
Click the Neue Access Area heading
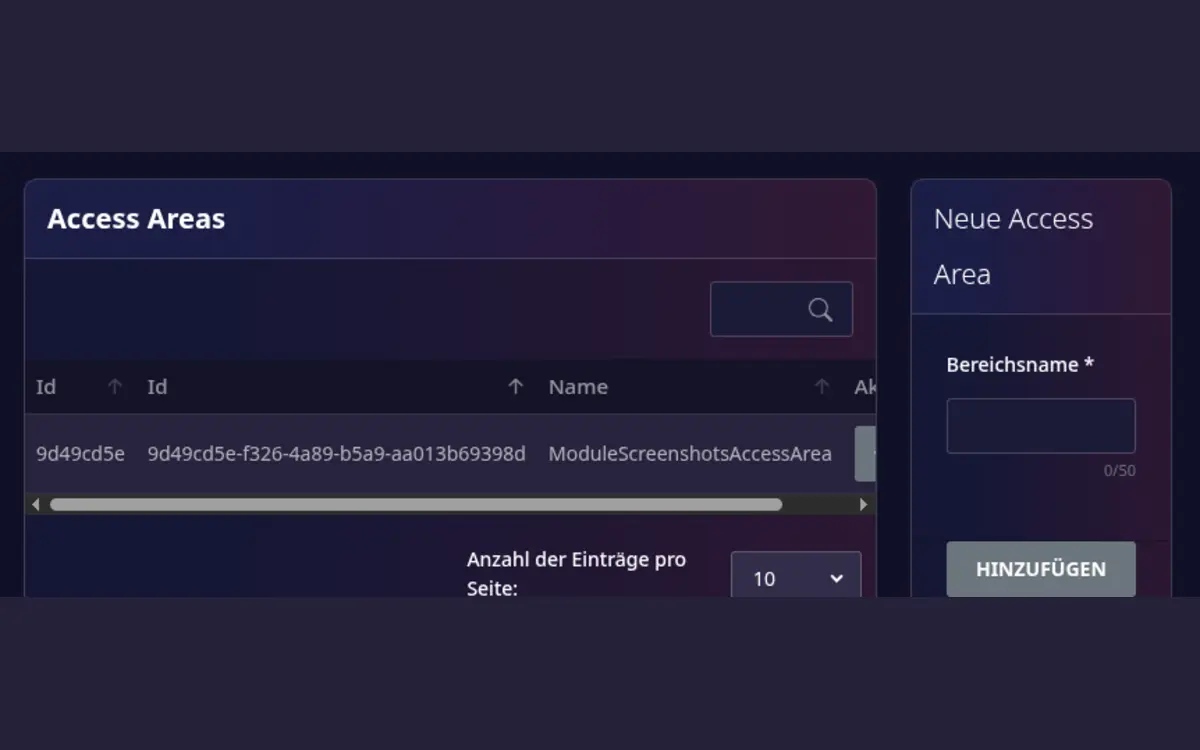[x=1014, y=246]
